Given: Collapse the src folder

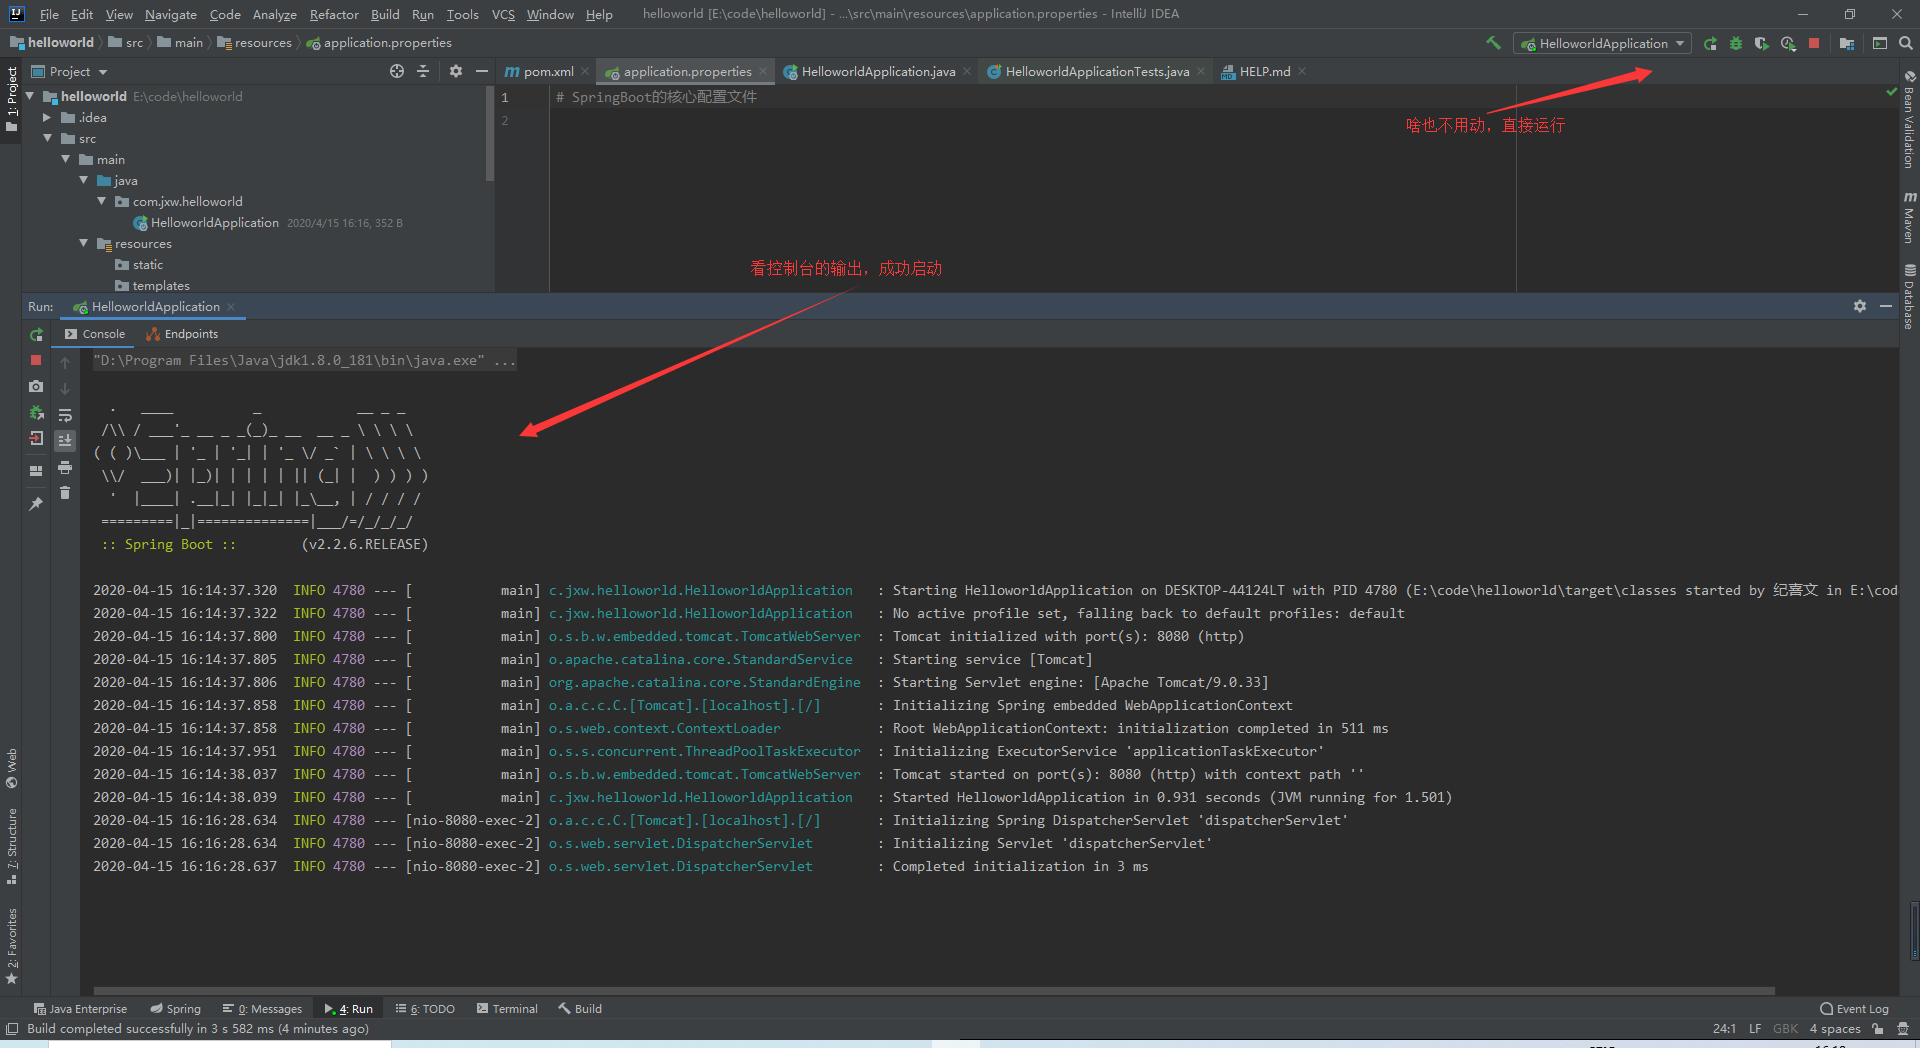Looking at the screenshot, I should (x=47, y=138).
